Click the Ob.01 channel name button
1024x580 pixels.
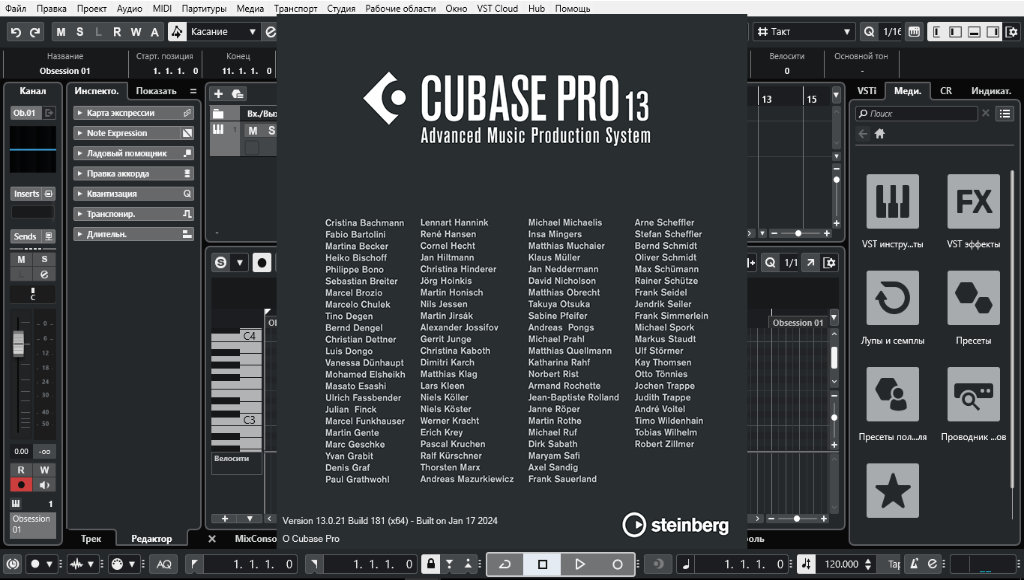(25, 113)
